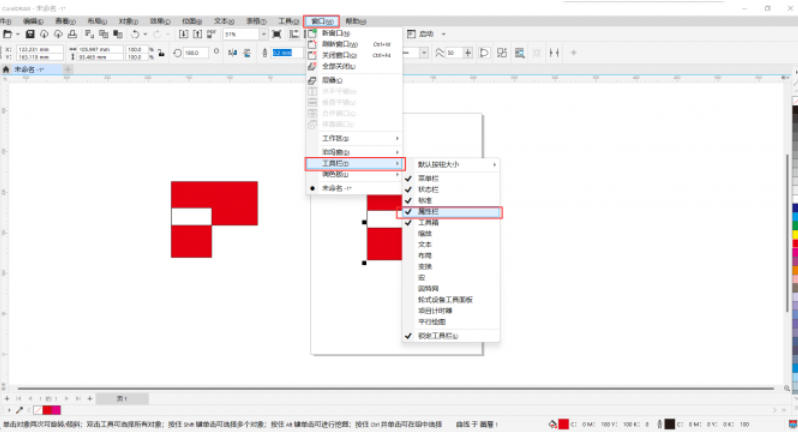
Task: Open the 编辑 Edit menu
Action: pyautogui.click(x=33, y=21)
